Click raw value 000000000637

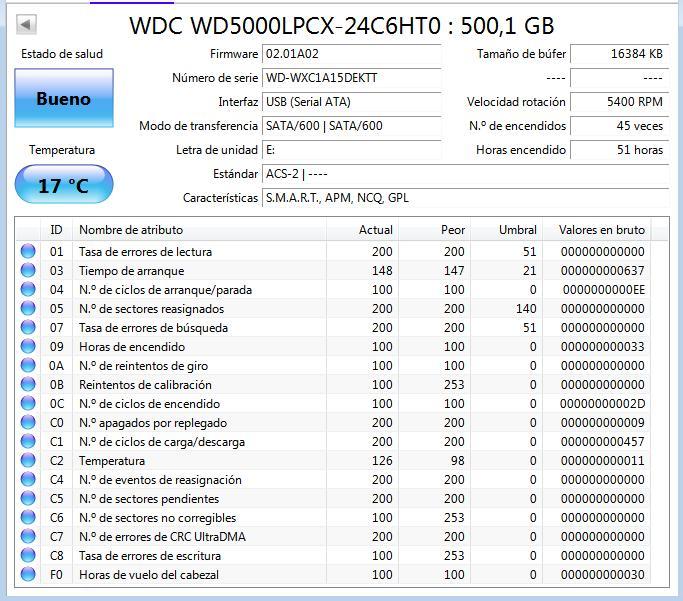(602, 270)
